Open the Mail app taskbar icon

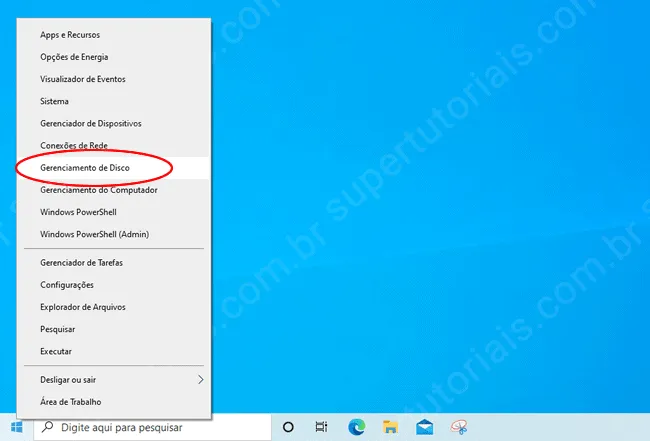(x=424, y=427)
